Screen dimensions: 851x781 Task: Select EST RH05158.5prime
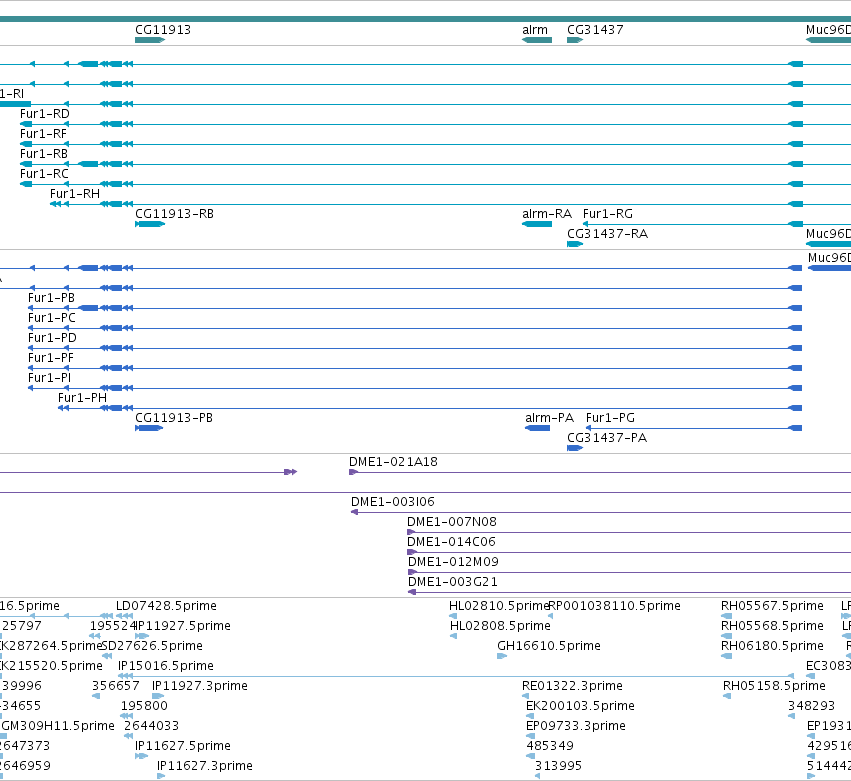[x=774, y=687]
